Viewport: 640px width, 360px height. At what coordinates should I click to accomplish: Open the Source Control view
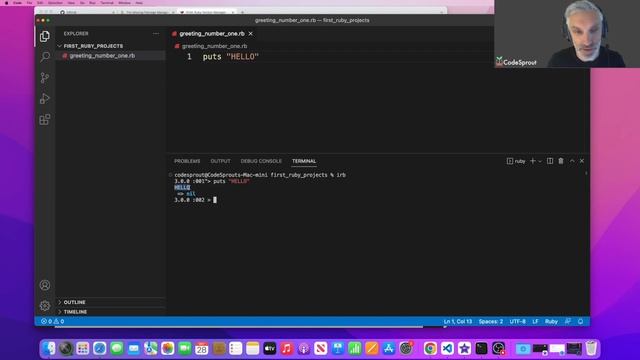[x=45, y=78]
